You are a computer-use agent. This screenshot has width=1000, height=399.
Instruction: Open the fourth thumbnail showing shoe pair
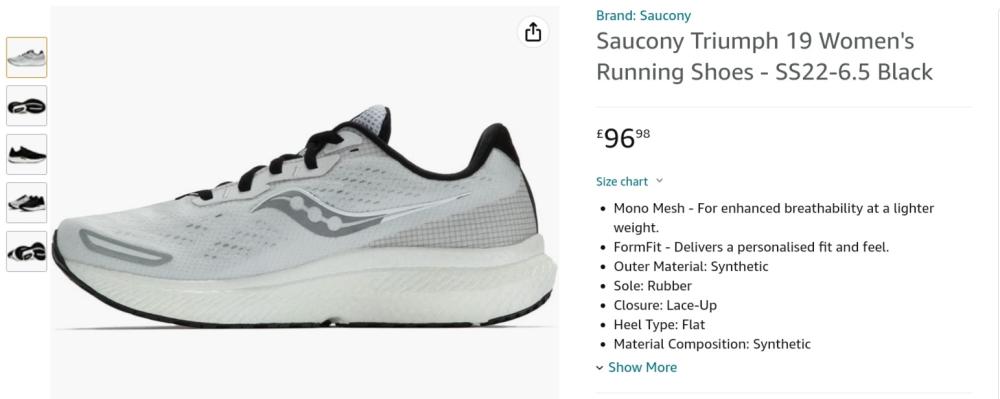27,203
